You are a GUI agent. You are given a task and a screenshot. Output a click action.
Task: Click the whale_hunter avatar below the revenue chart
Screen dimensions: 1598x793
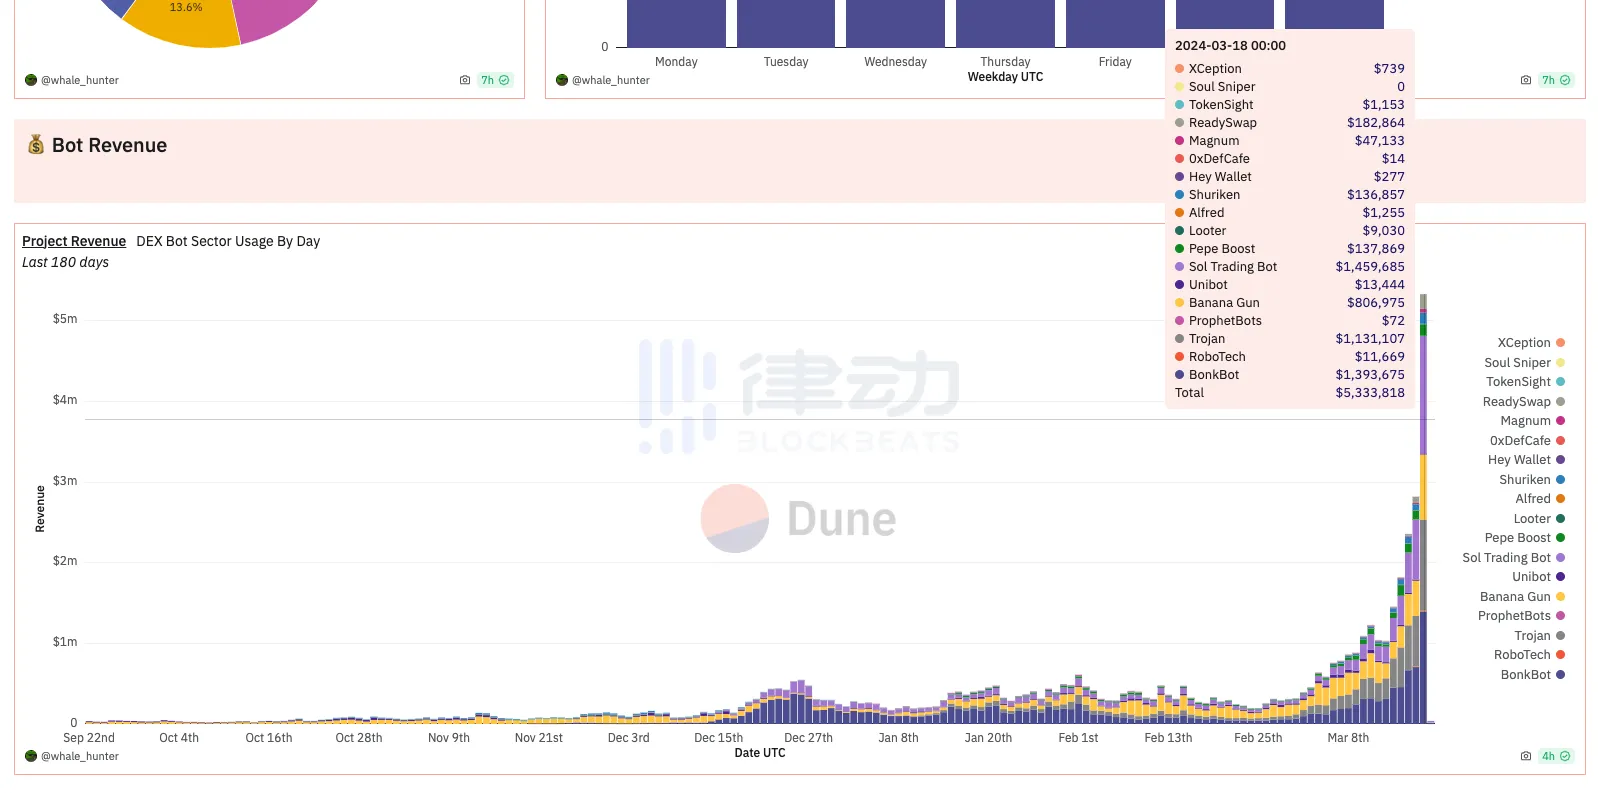tap(31, 756)
